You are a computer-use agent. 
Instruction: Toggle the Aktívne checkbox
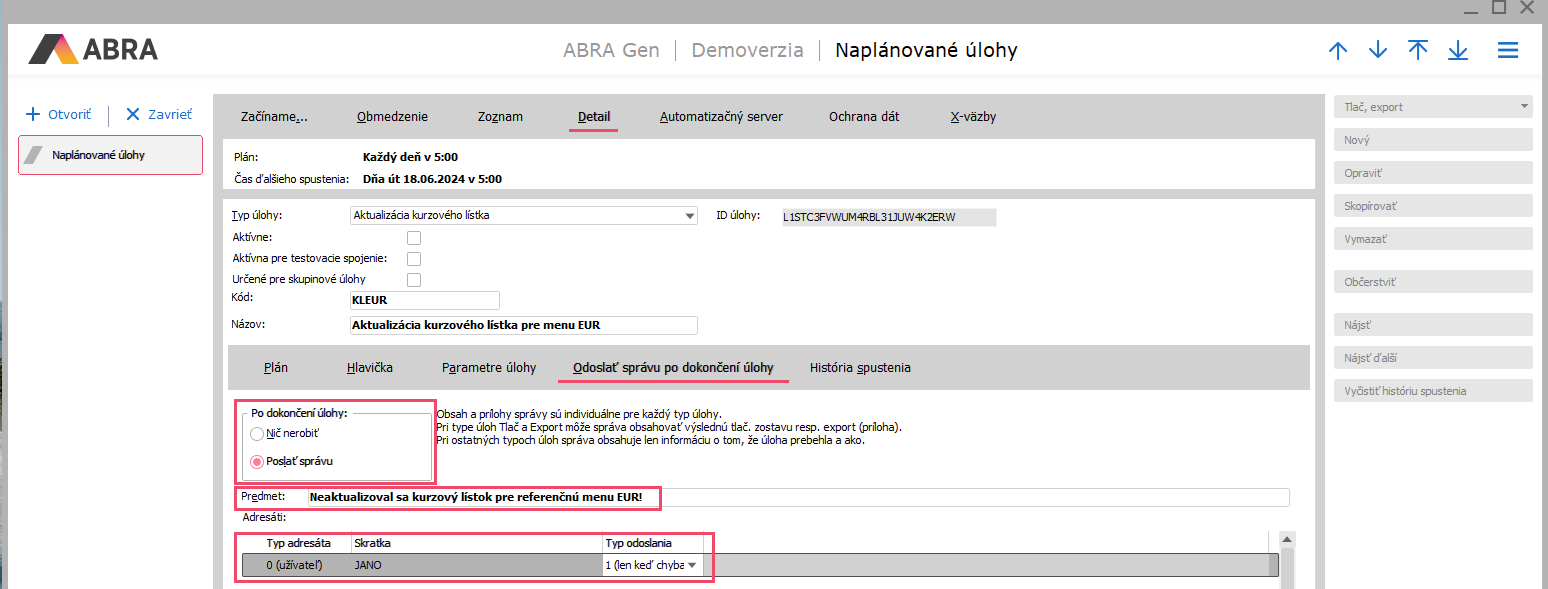(x=414, y=237)
